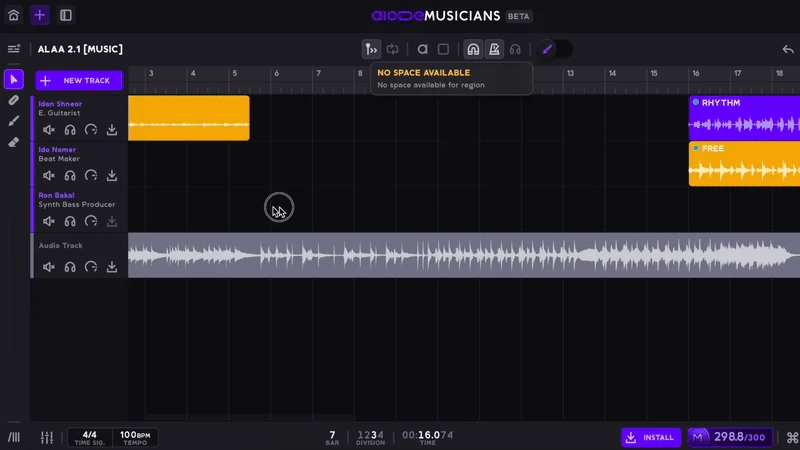Expand the track list menu icon
The height and width of the screenshot is (450, 800).
(14, 49)
